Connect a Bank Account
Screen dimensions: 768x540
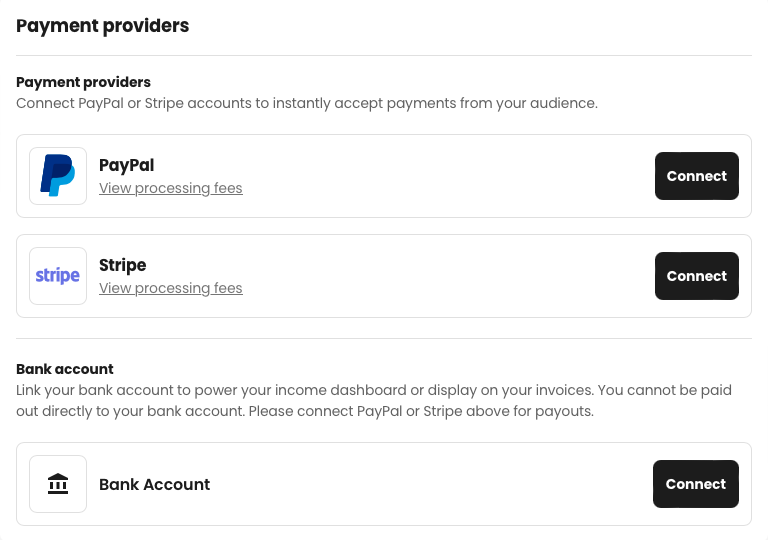pos(696,484)
